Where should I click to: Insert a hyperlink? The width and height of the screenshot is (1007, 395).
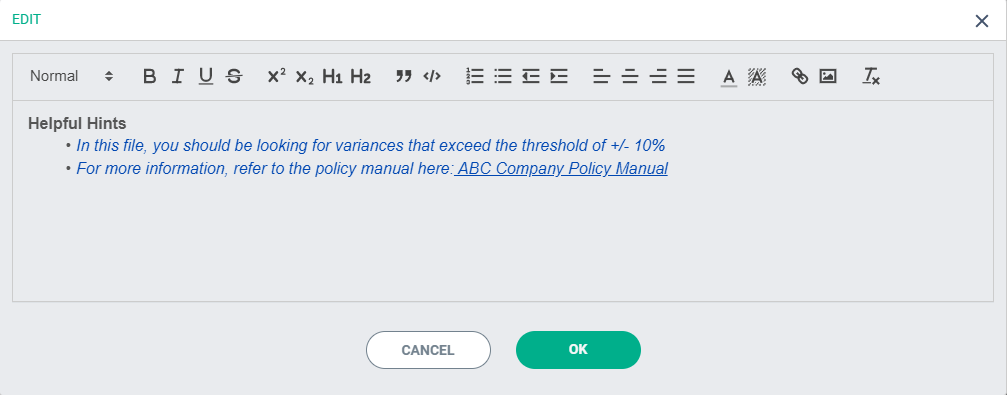800,76
